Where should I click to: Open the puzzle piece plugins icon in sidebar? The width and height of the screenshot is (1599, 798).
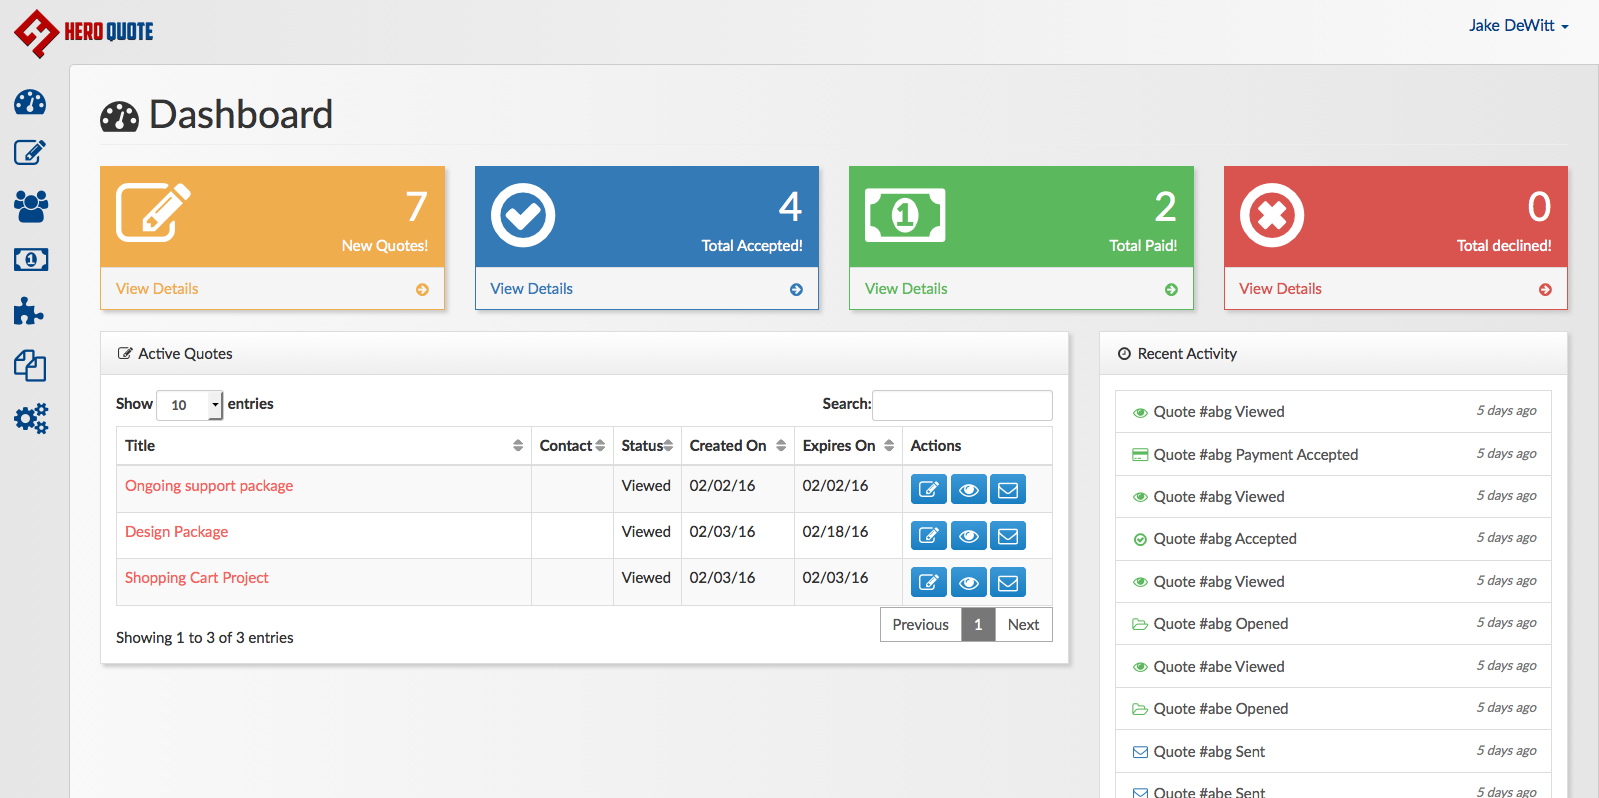(x=28, y=312)
